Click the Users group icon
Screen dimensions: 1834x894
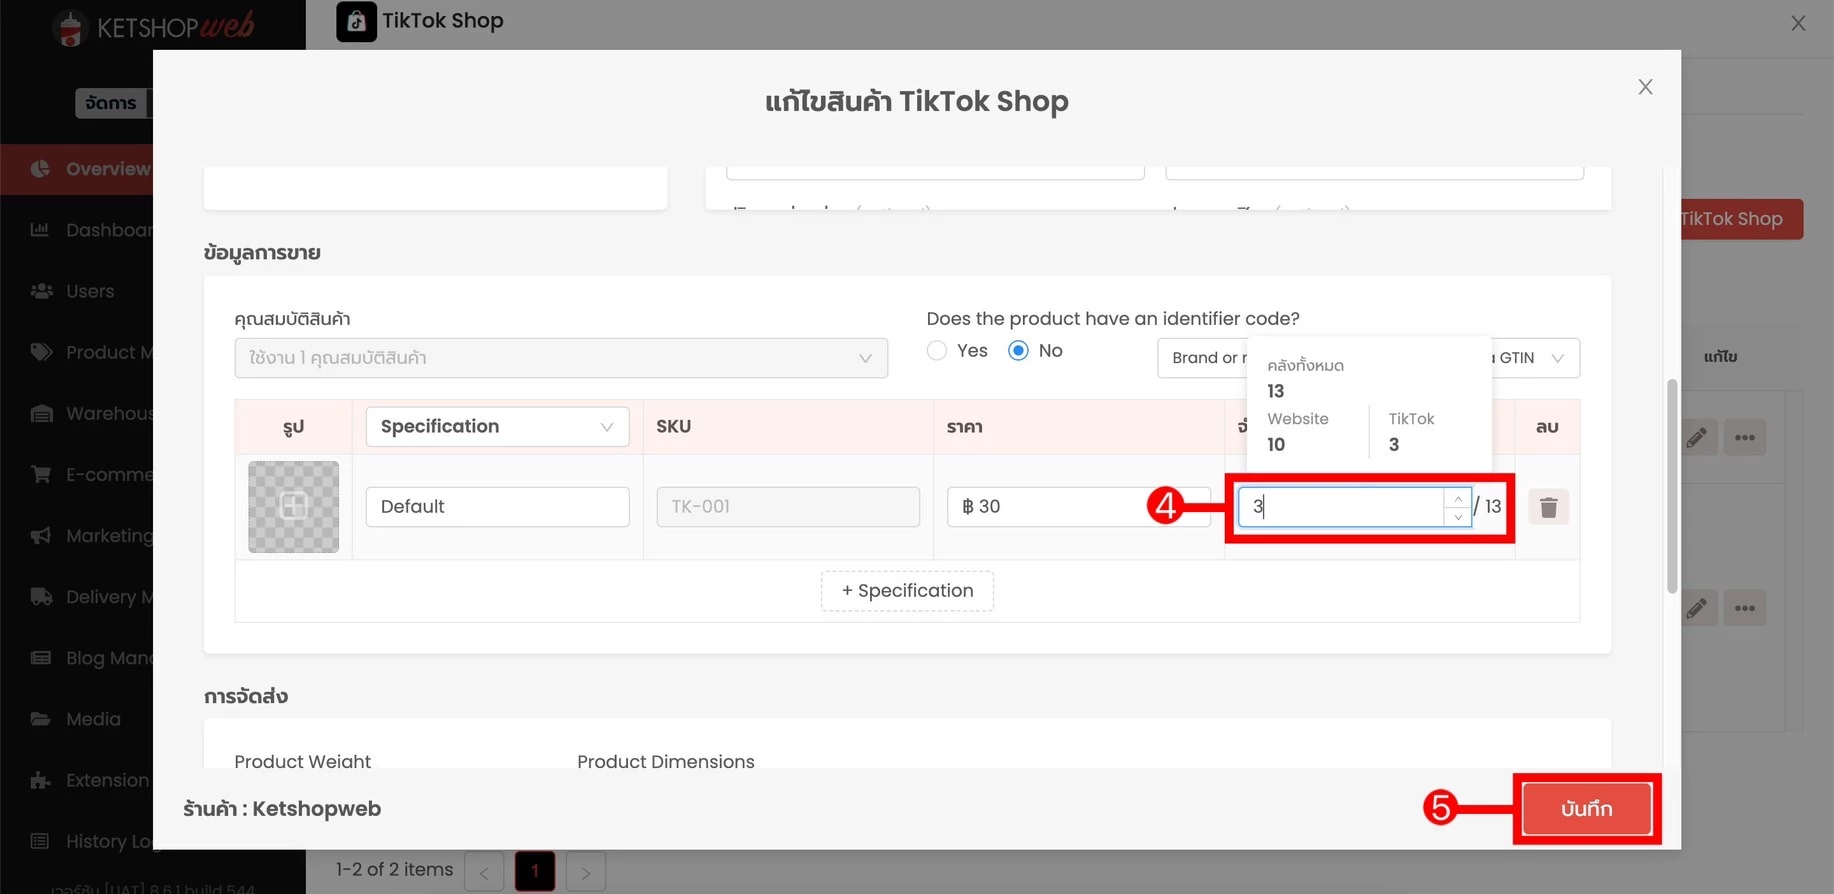click(41, 291)
